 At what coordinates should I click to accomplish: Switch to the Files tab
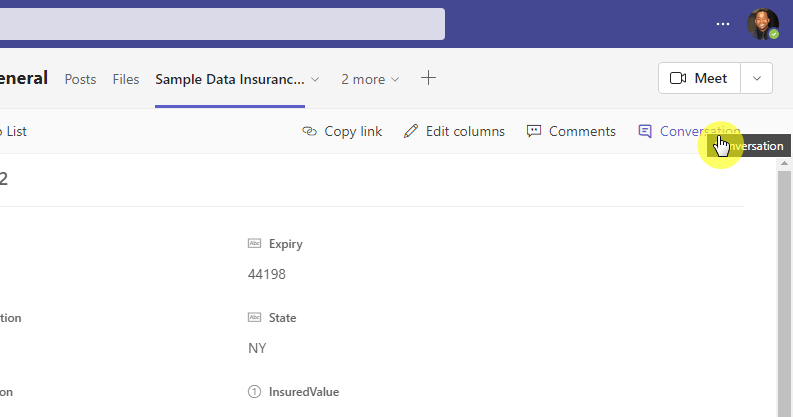pyautogui.click(x=126, y=79)
